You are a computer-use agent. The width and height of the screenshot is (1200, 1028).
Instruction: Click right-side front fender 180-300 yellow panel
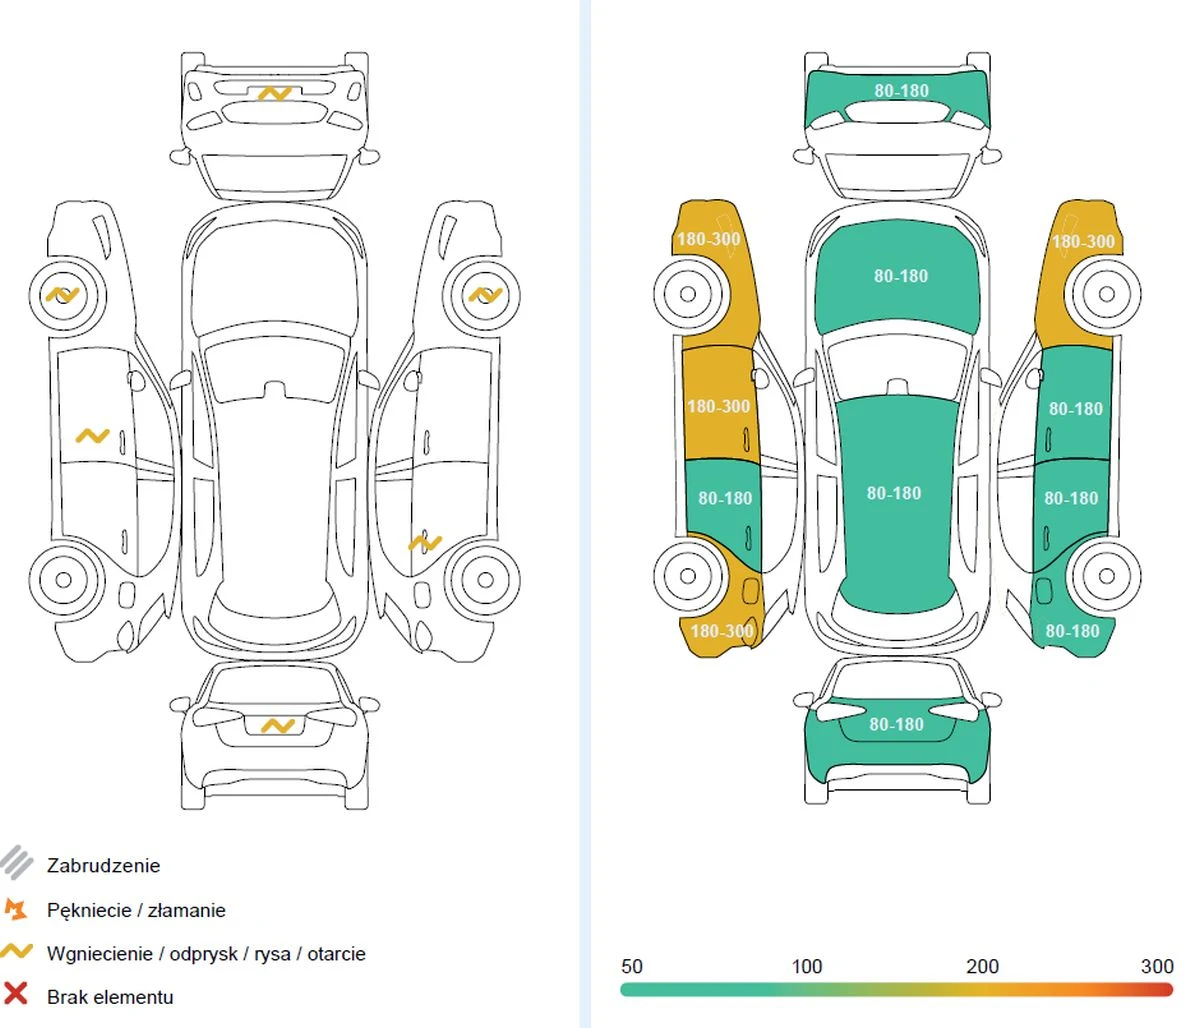1083,241
